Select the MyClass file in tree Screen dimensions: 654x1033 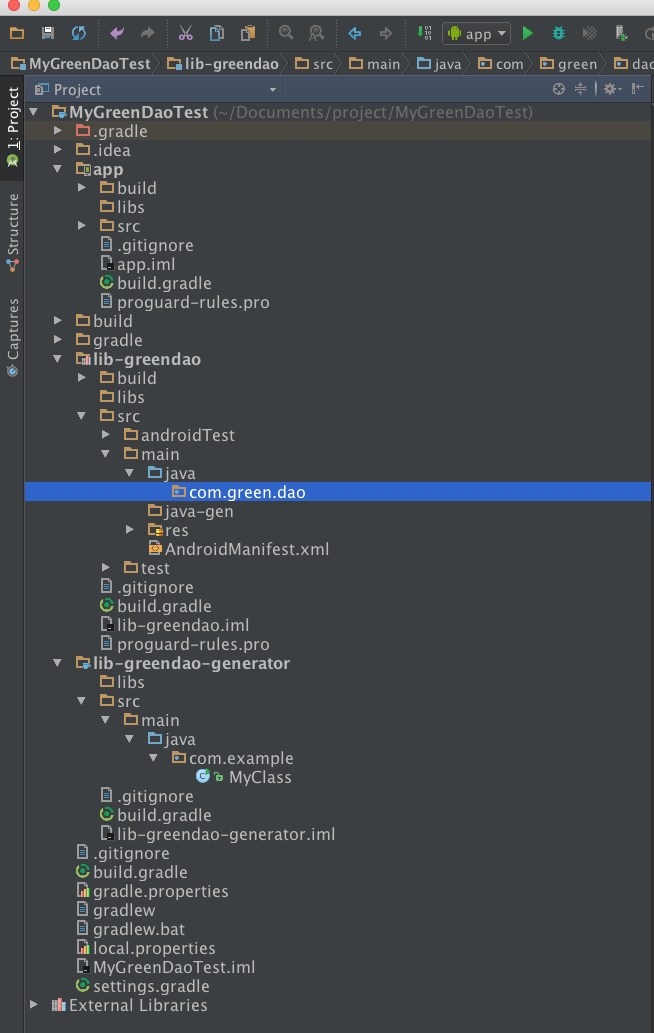(x=260, y=777)
